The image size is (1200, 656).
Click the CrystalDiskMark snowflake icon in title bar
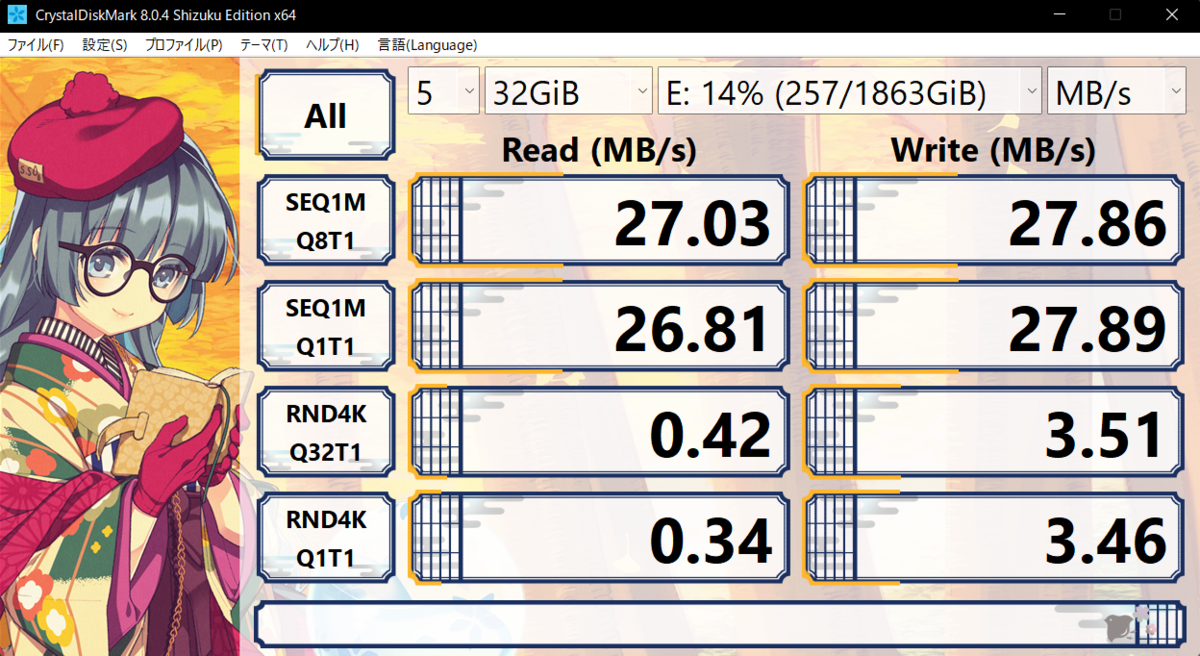click(16, 15)
